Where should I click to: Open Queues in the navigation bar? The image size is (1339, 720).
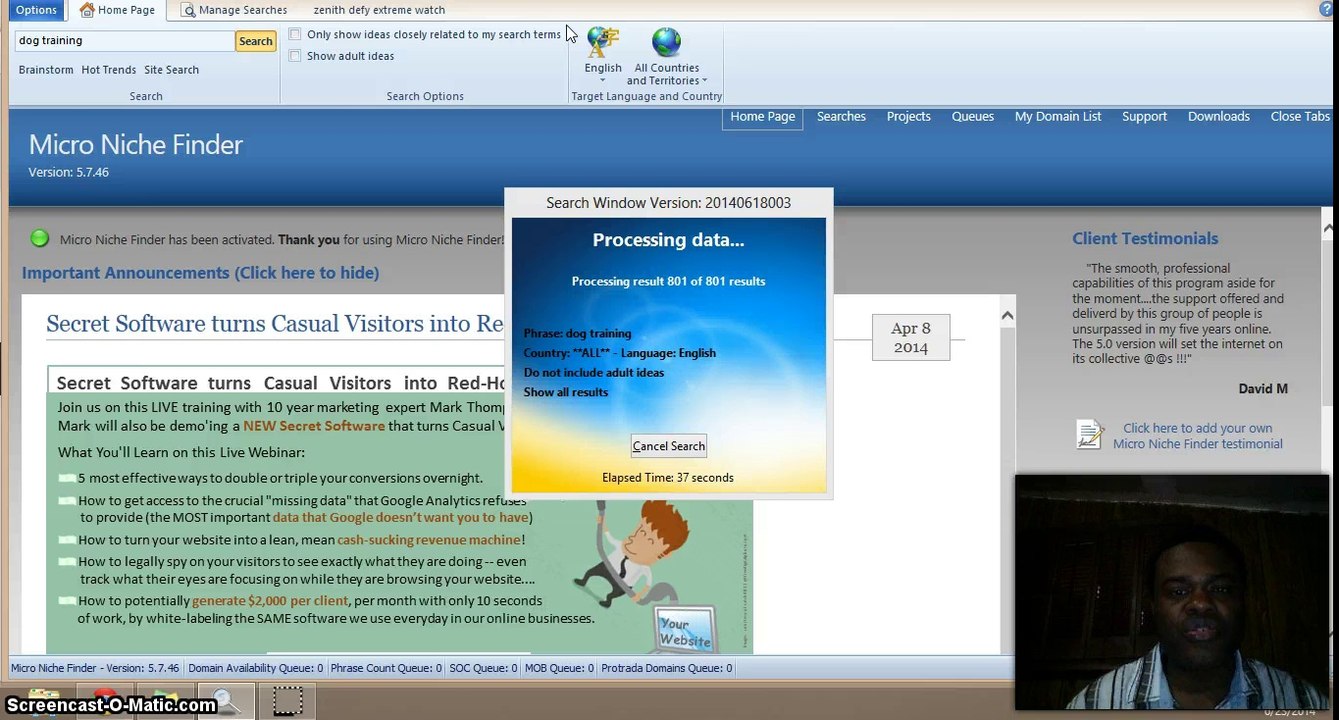972,117
